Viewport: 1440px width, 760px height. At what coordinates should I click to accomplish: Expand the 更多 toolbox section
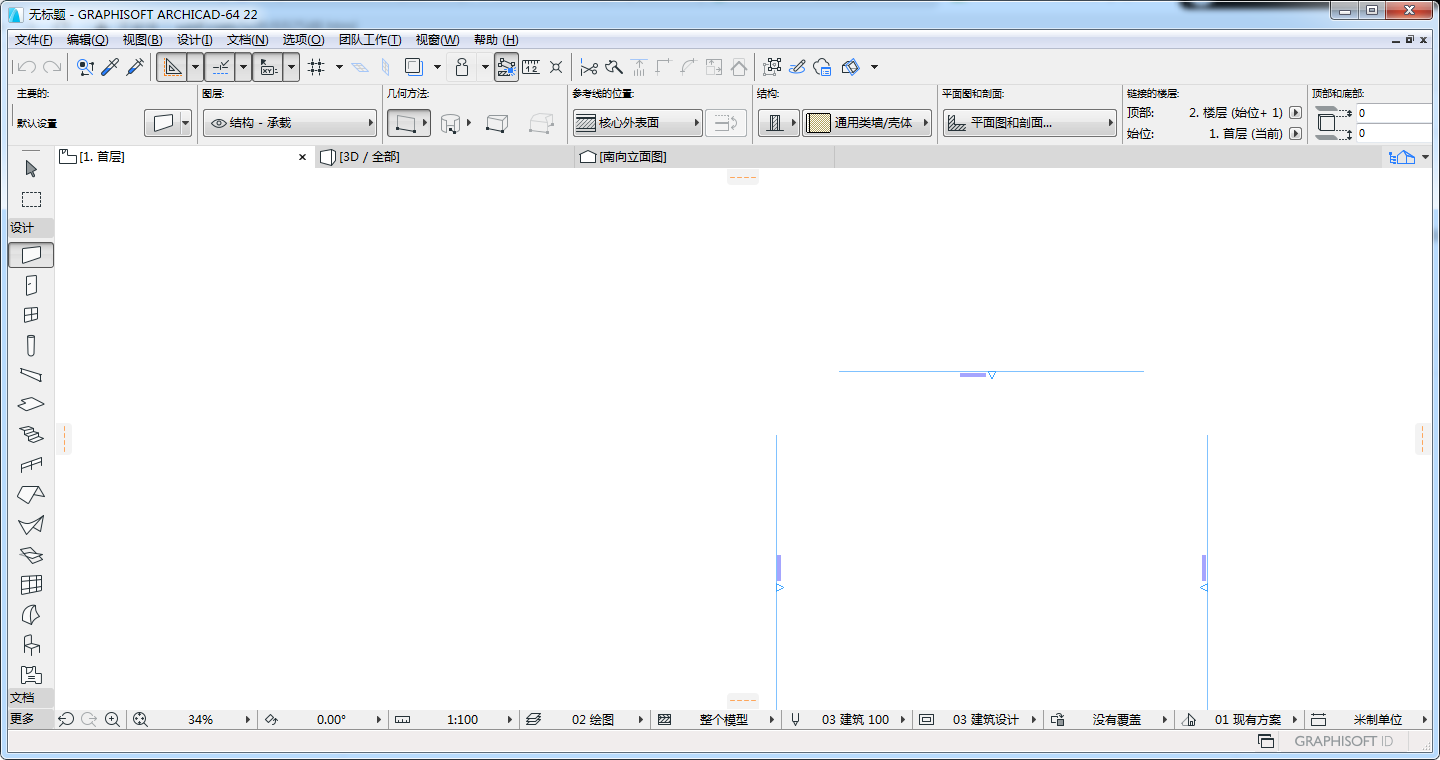coord(22,719)
